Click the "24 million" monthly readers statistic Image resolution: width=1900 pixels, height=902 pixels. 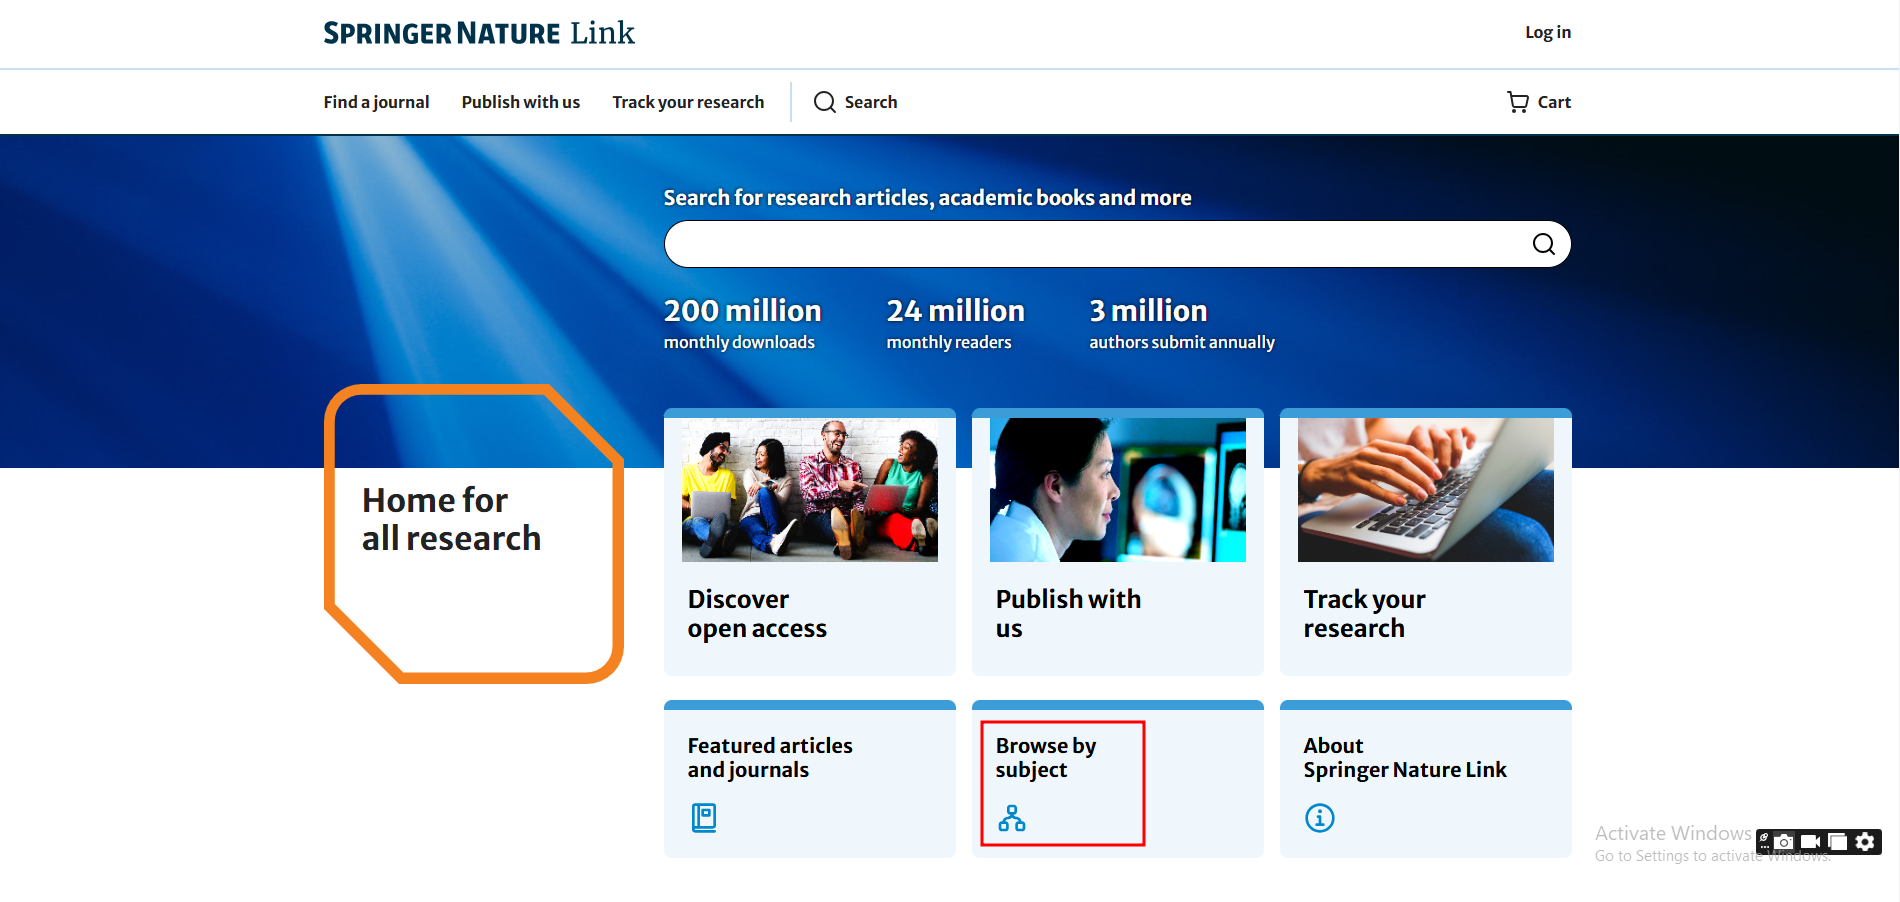pos(955,325)
